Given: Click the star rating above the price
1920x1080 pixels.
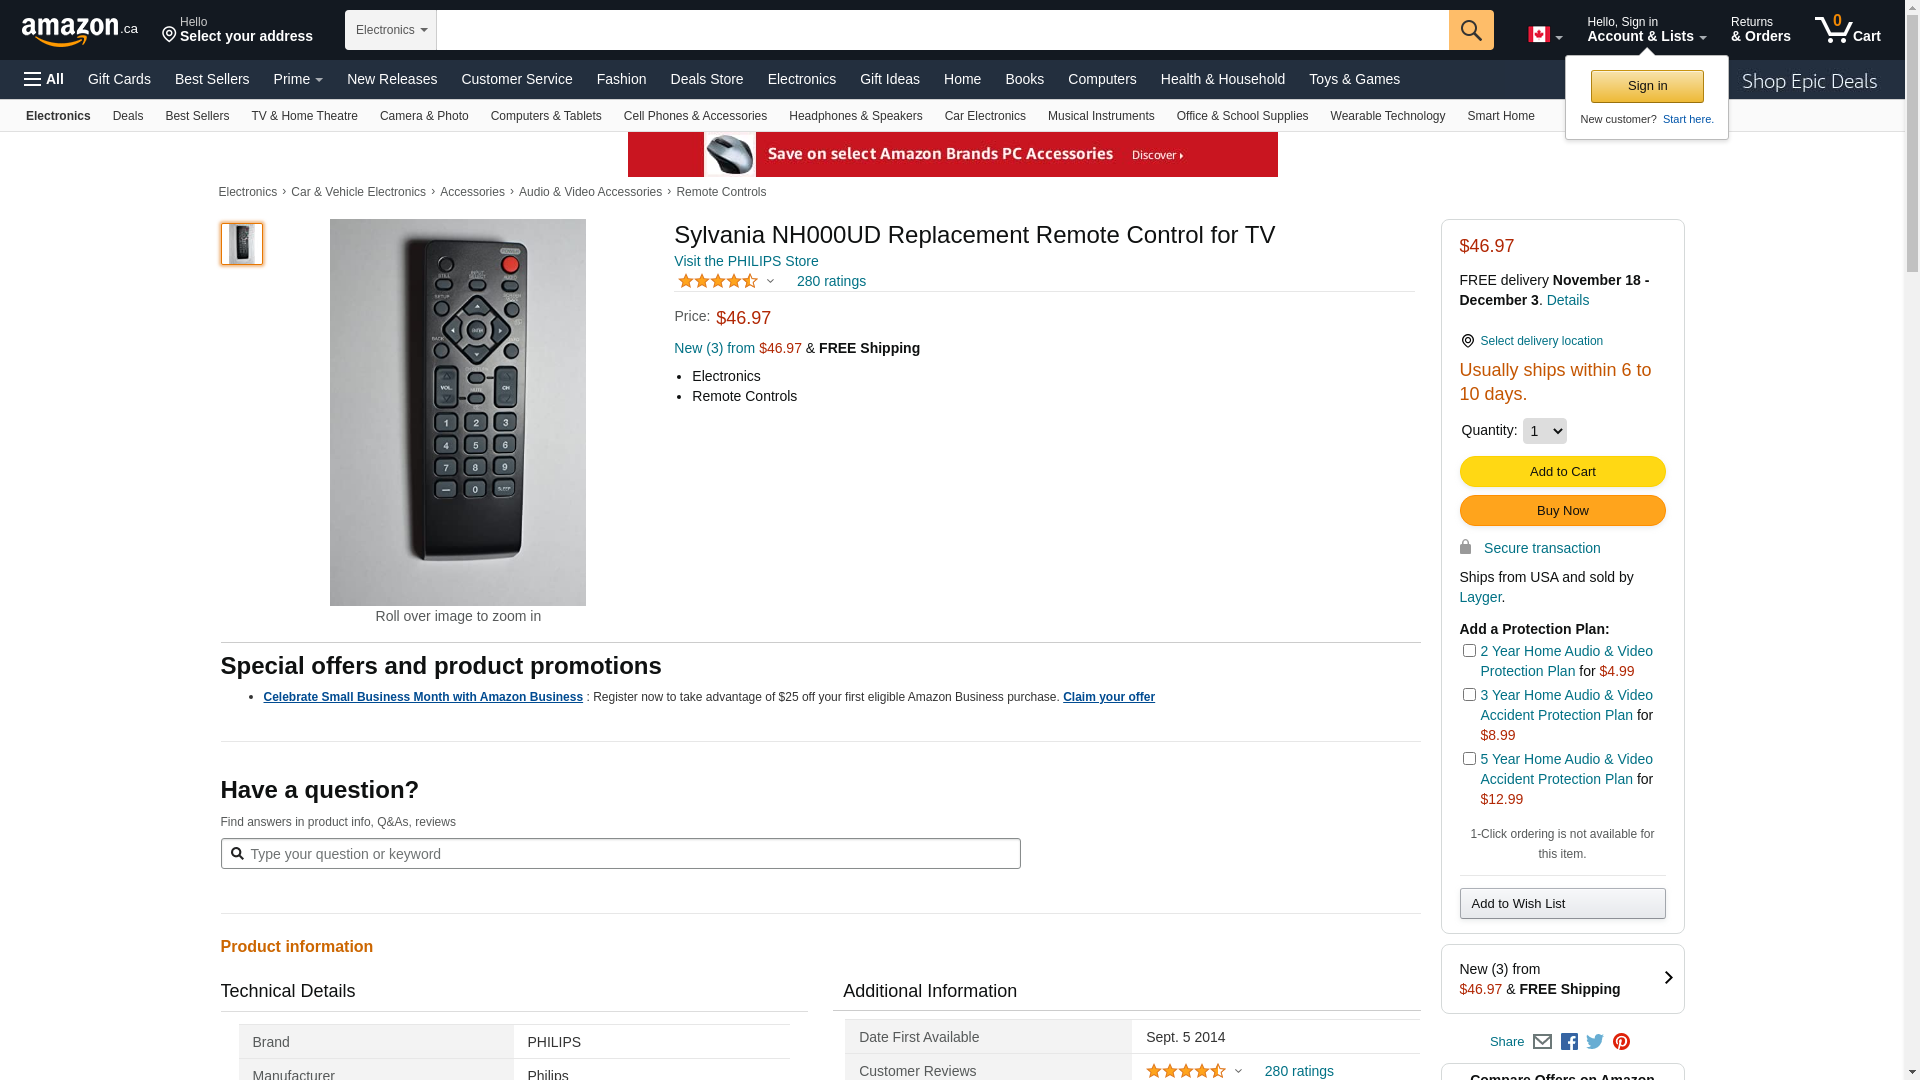Looking at the screenshot, I should pyautogui.click(x=718, y=282).
